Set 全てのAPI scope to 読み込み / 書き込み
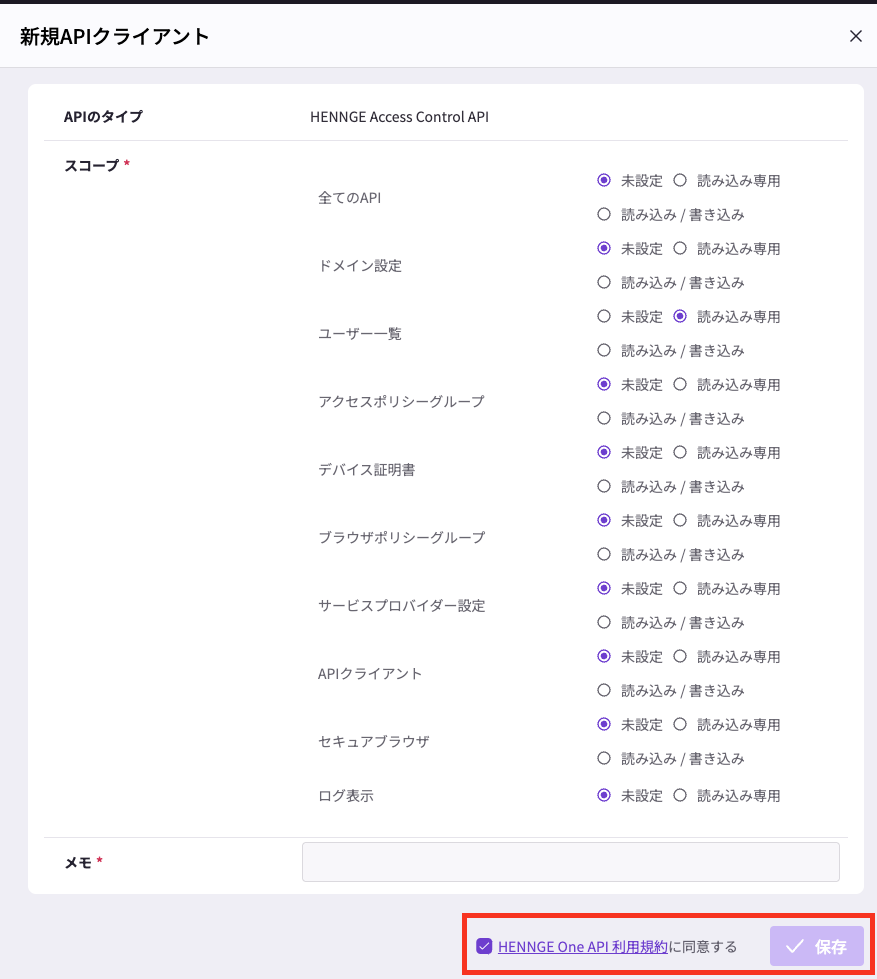 tap(603, 214)
